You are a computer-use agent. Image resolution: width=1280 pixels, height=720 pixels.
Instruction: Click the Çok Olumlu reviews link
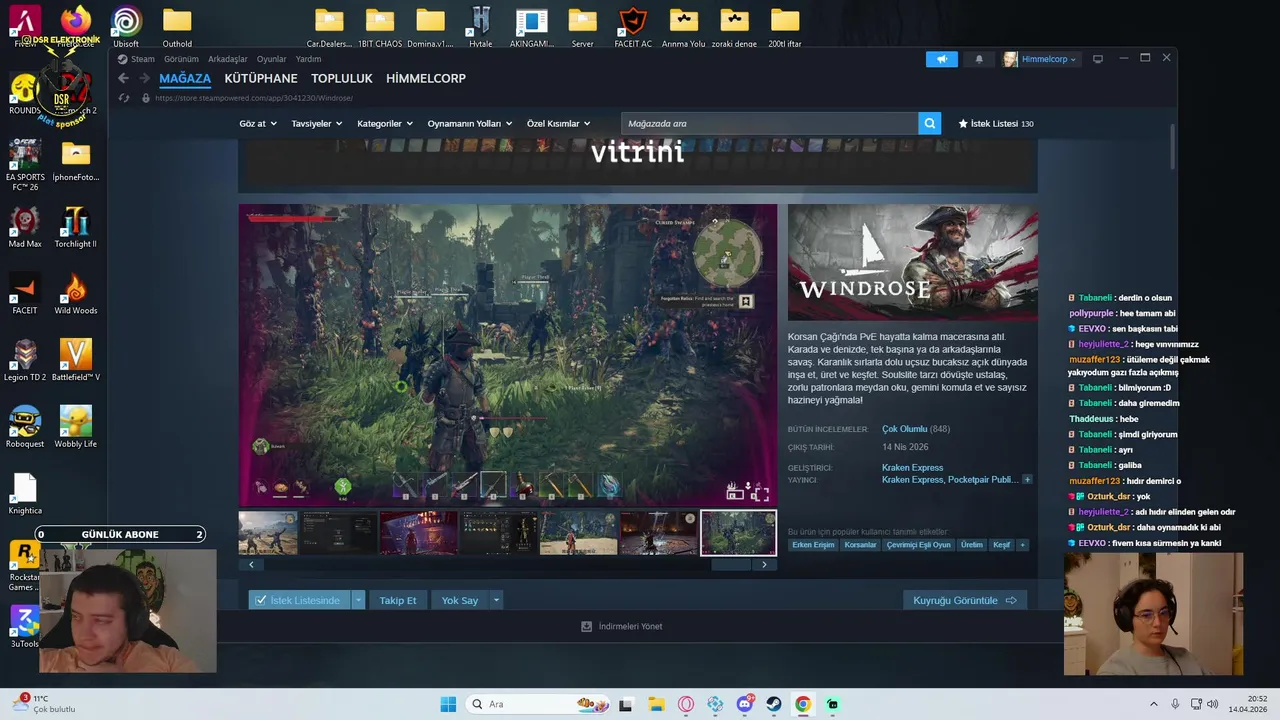coord(904,429)
